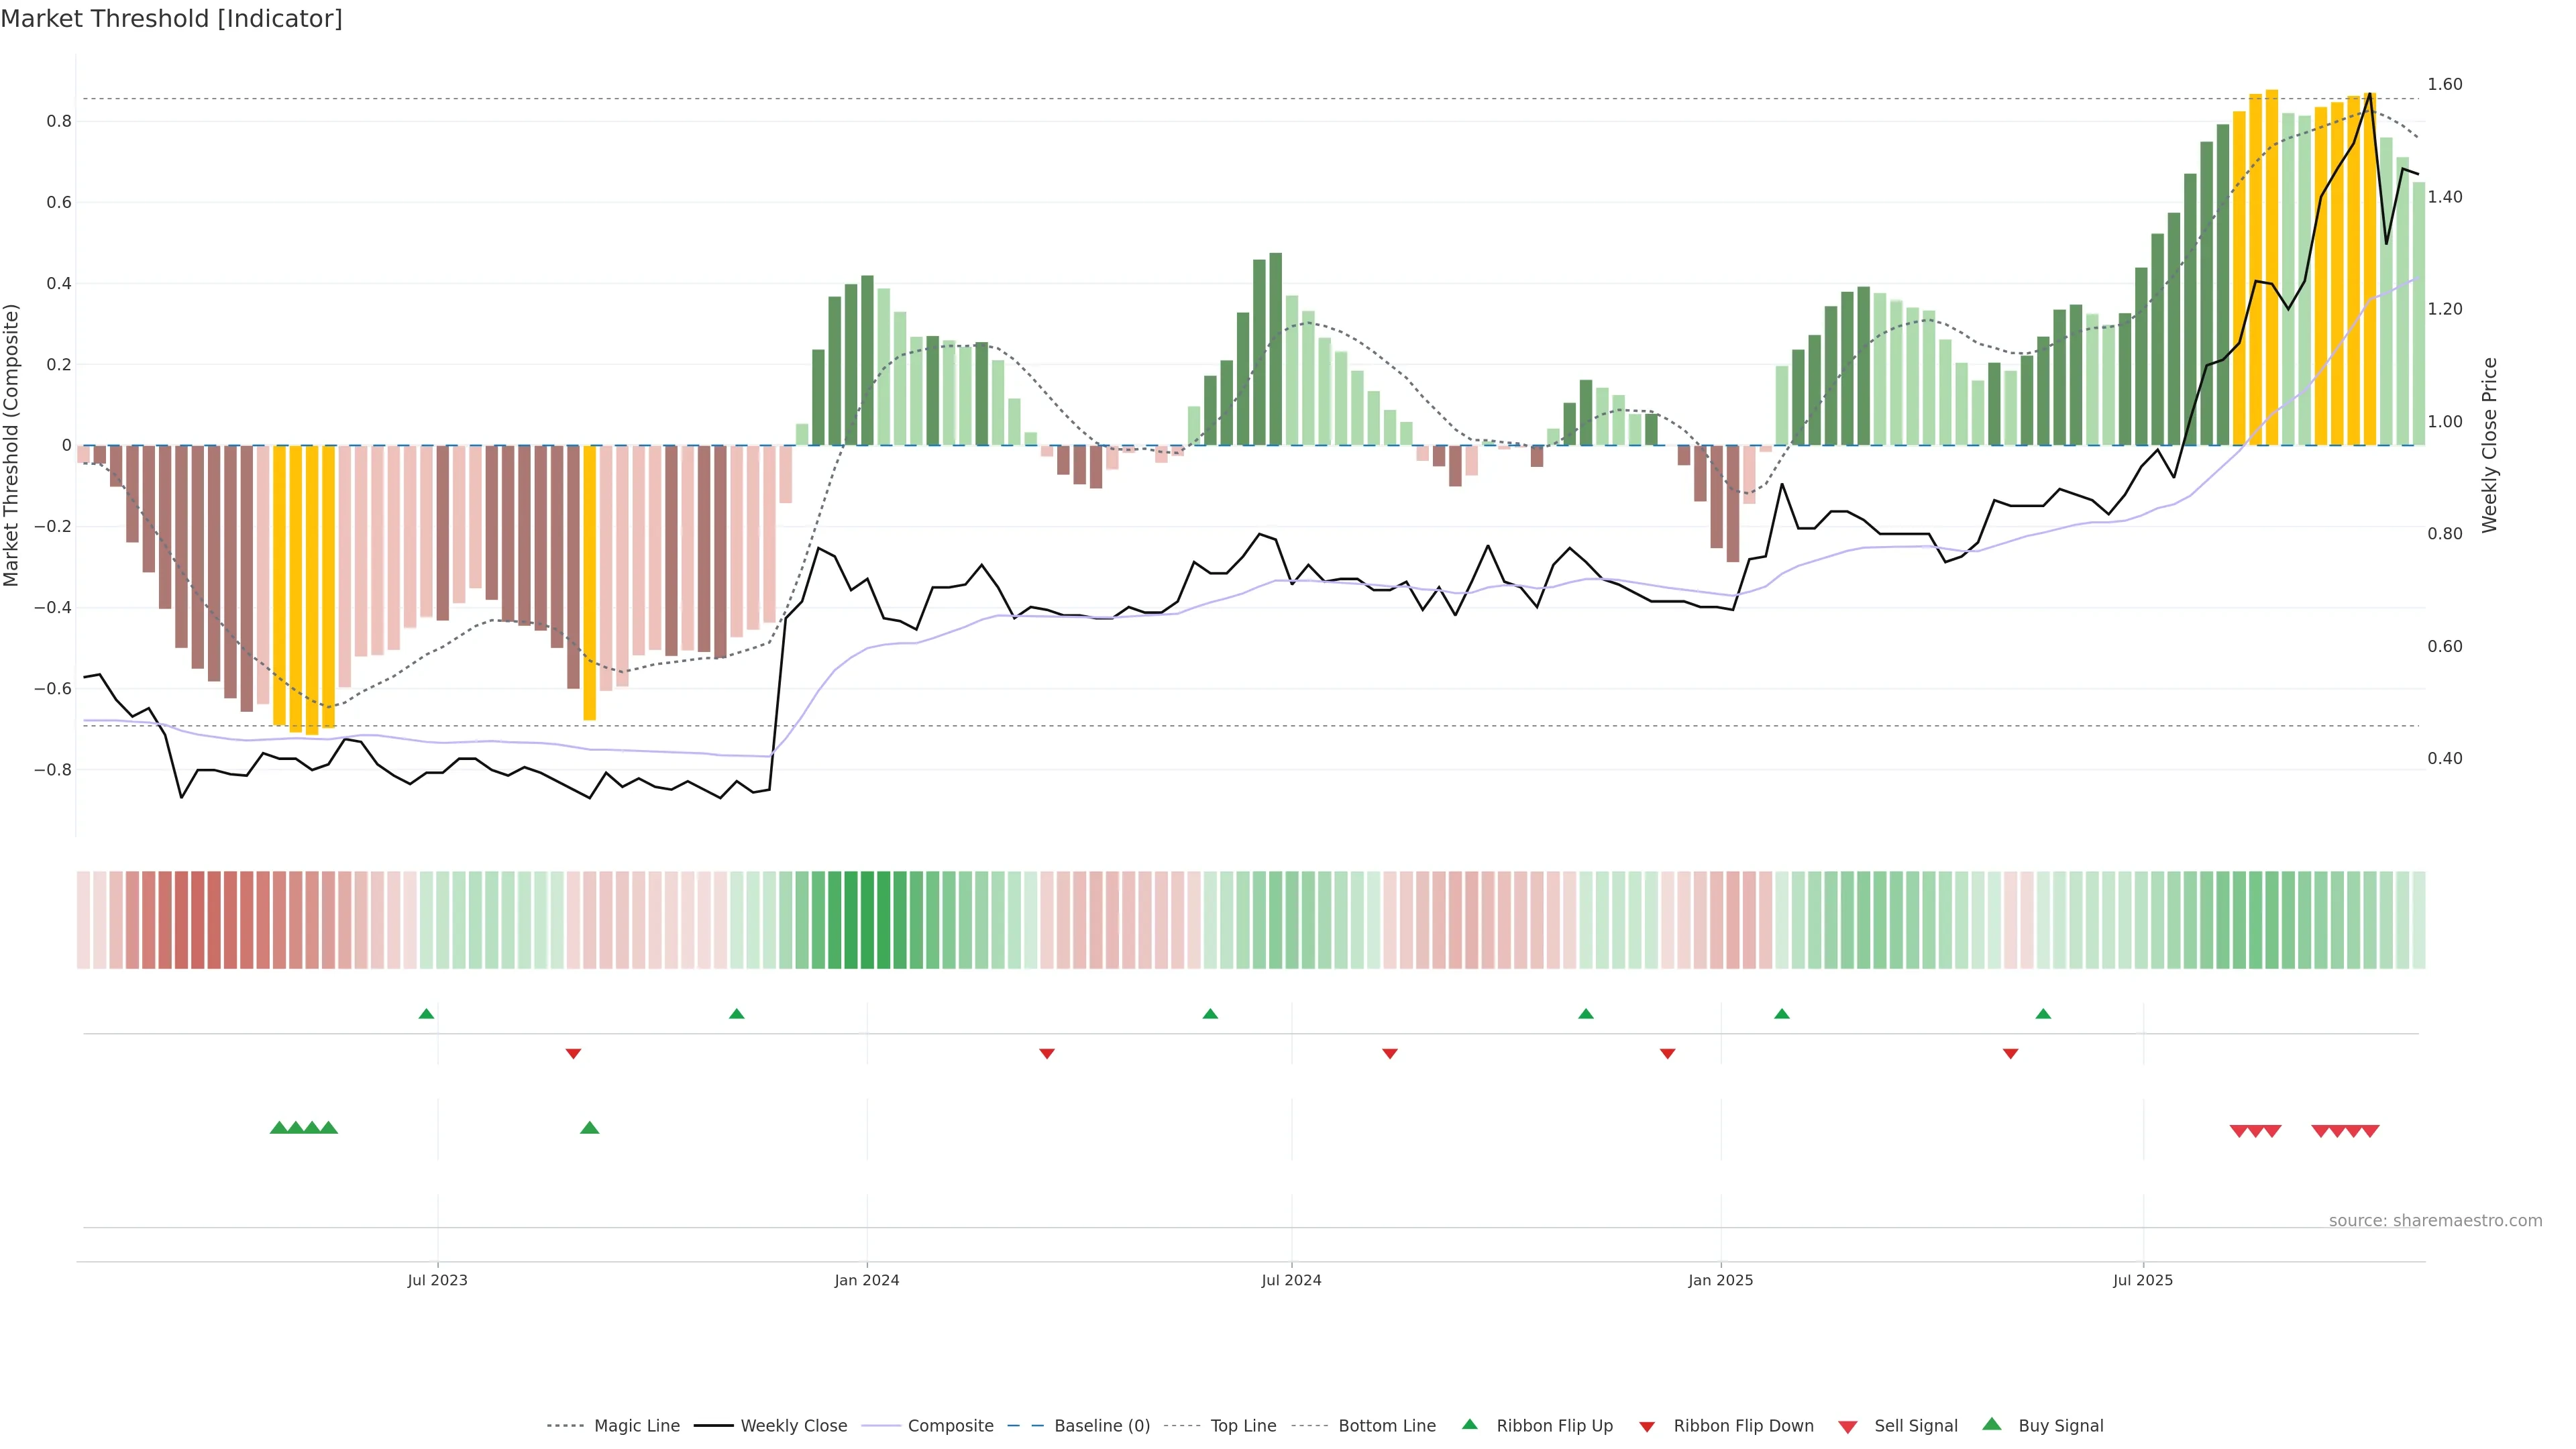Click the Market Threshold [Indicator] title
The width and height of the screenshot is (2576, 1449).
171,19
